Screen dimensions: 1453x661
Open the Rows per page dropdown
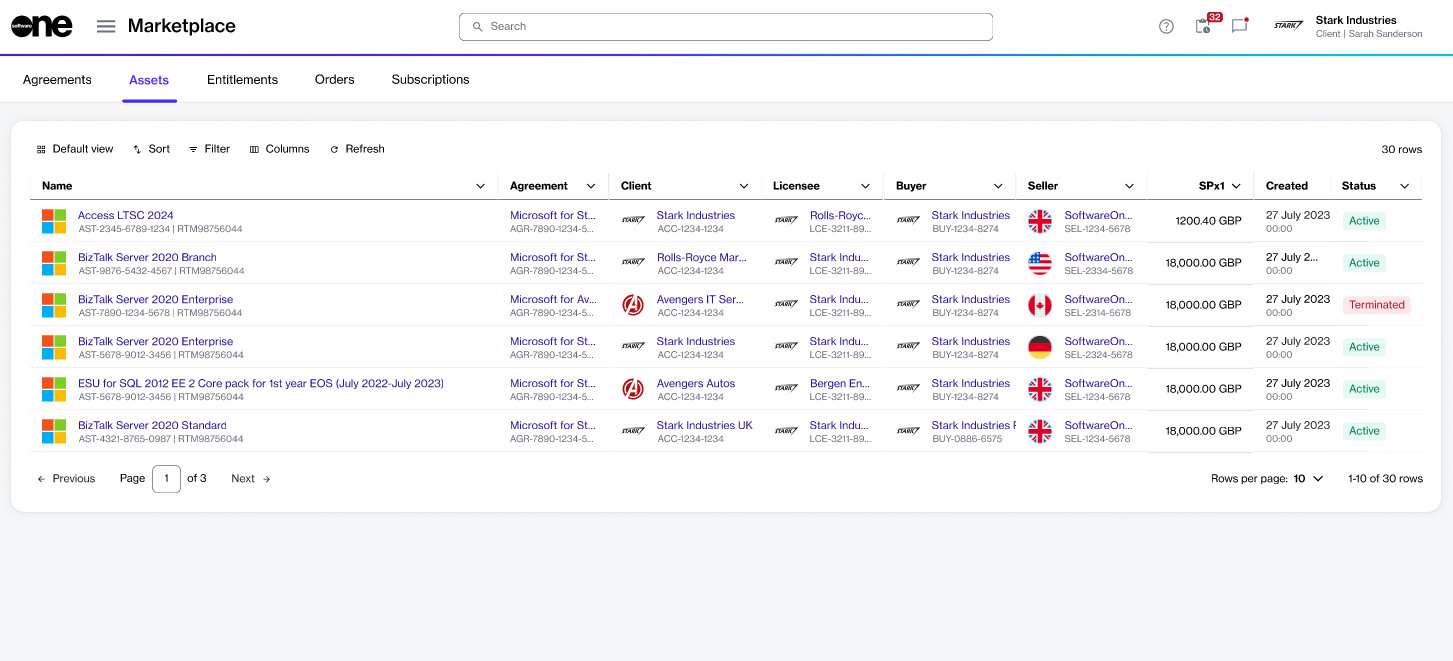point(1308,479)
